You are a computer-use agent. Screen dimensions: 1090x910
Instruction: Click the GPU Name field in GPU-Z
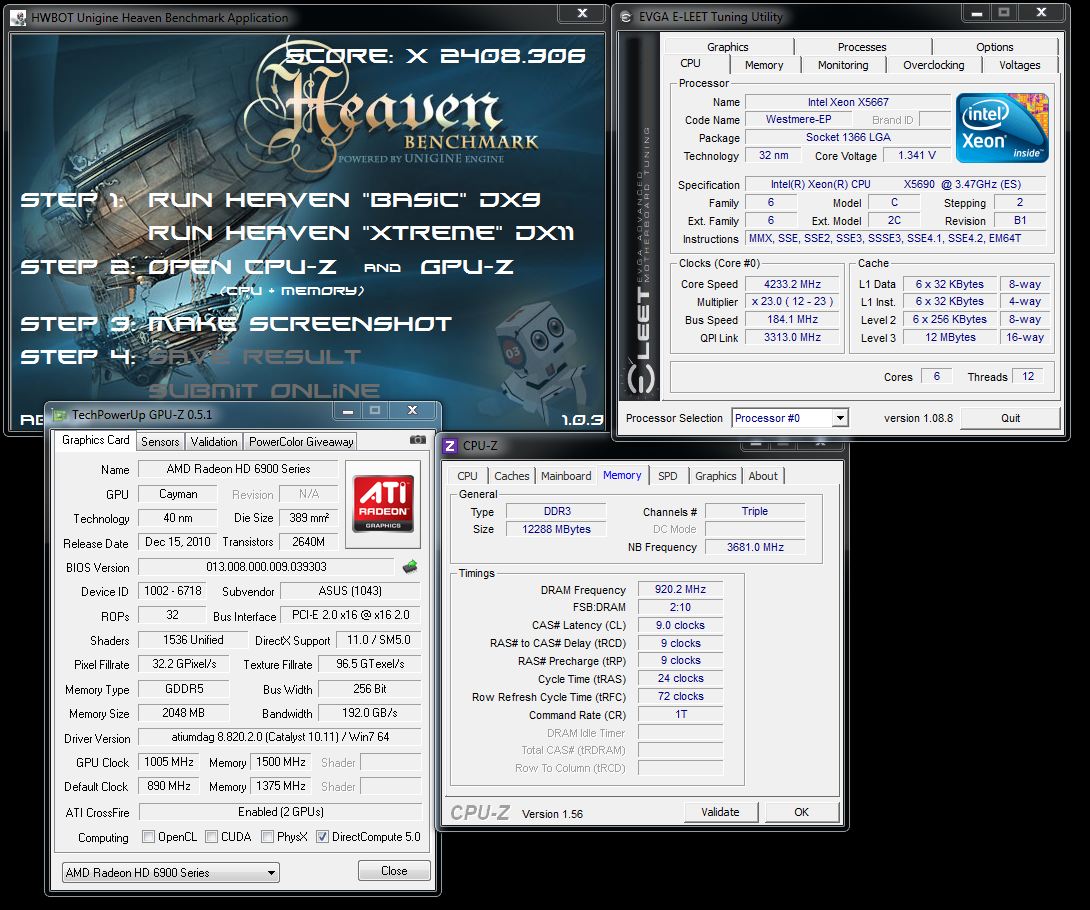tap(238, 469)
